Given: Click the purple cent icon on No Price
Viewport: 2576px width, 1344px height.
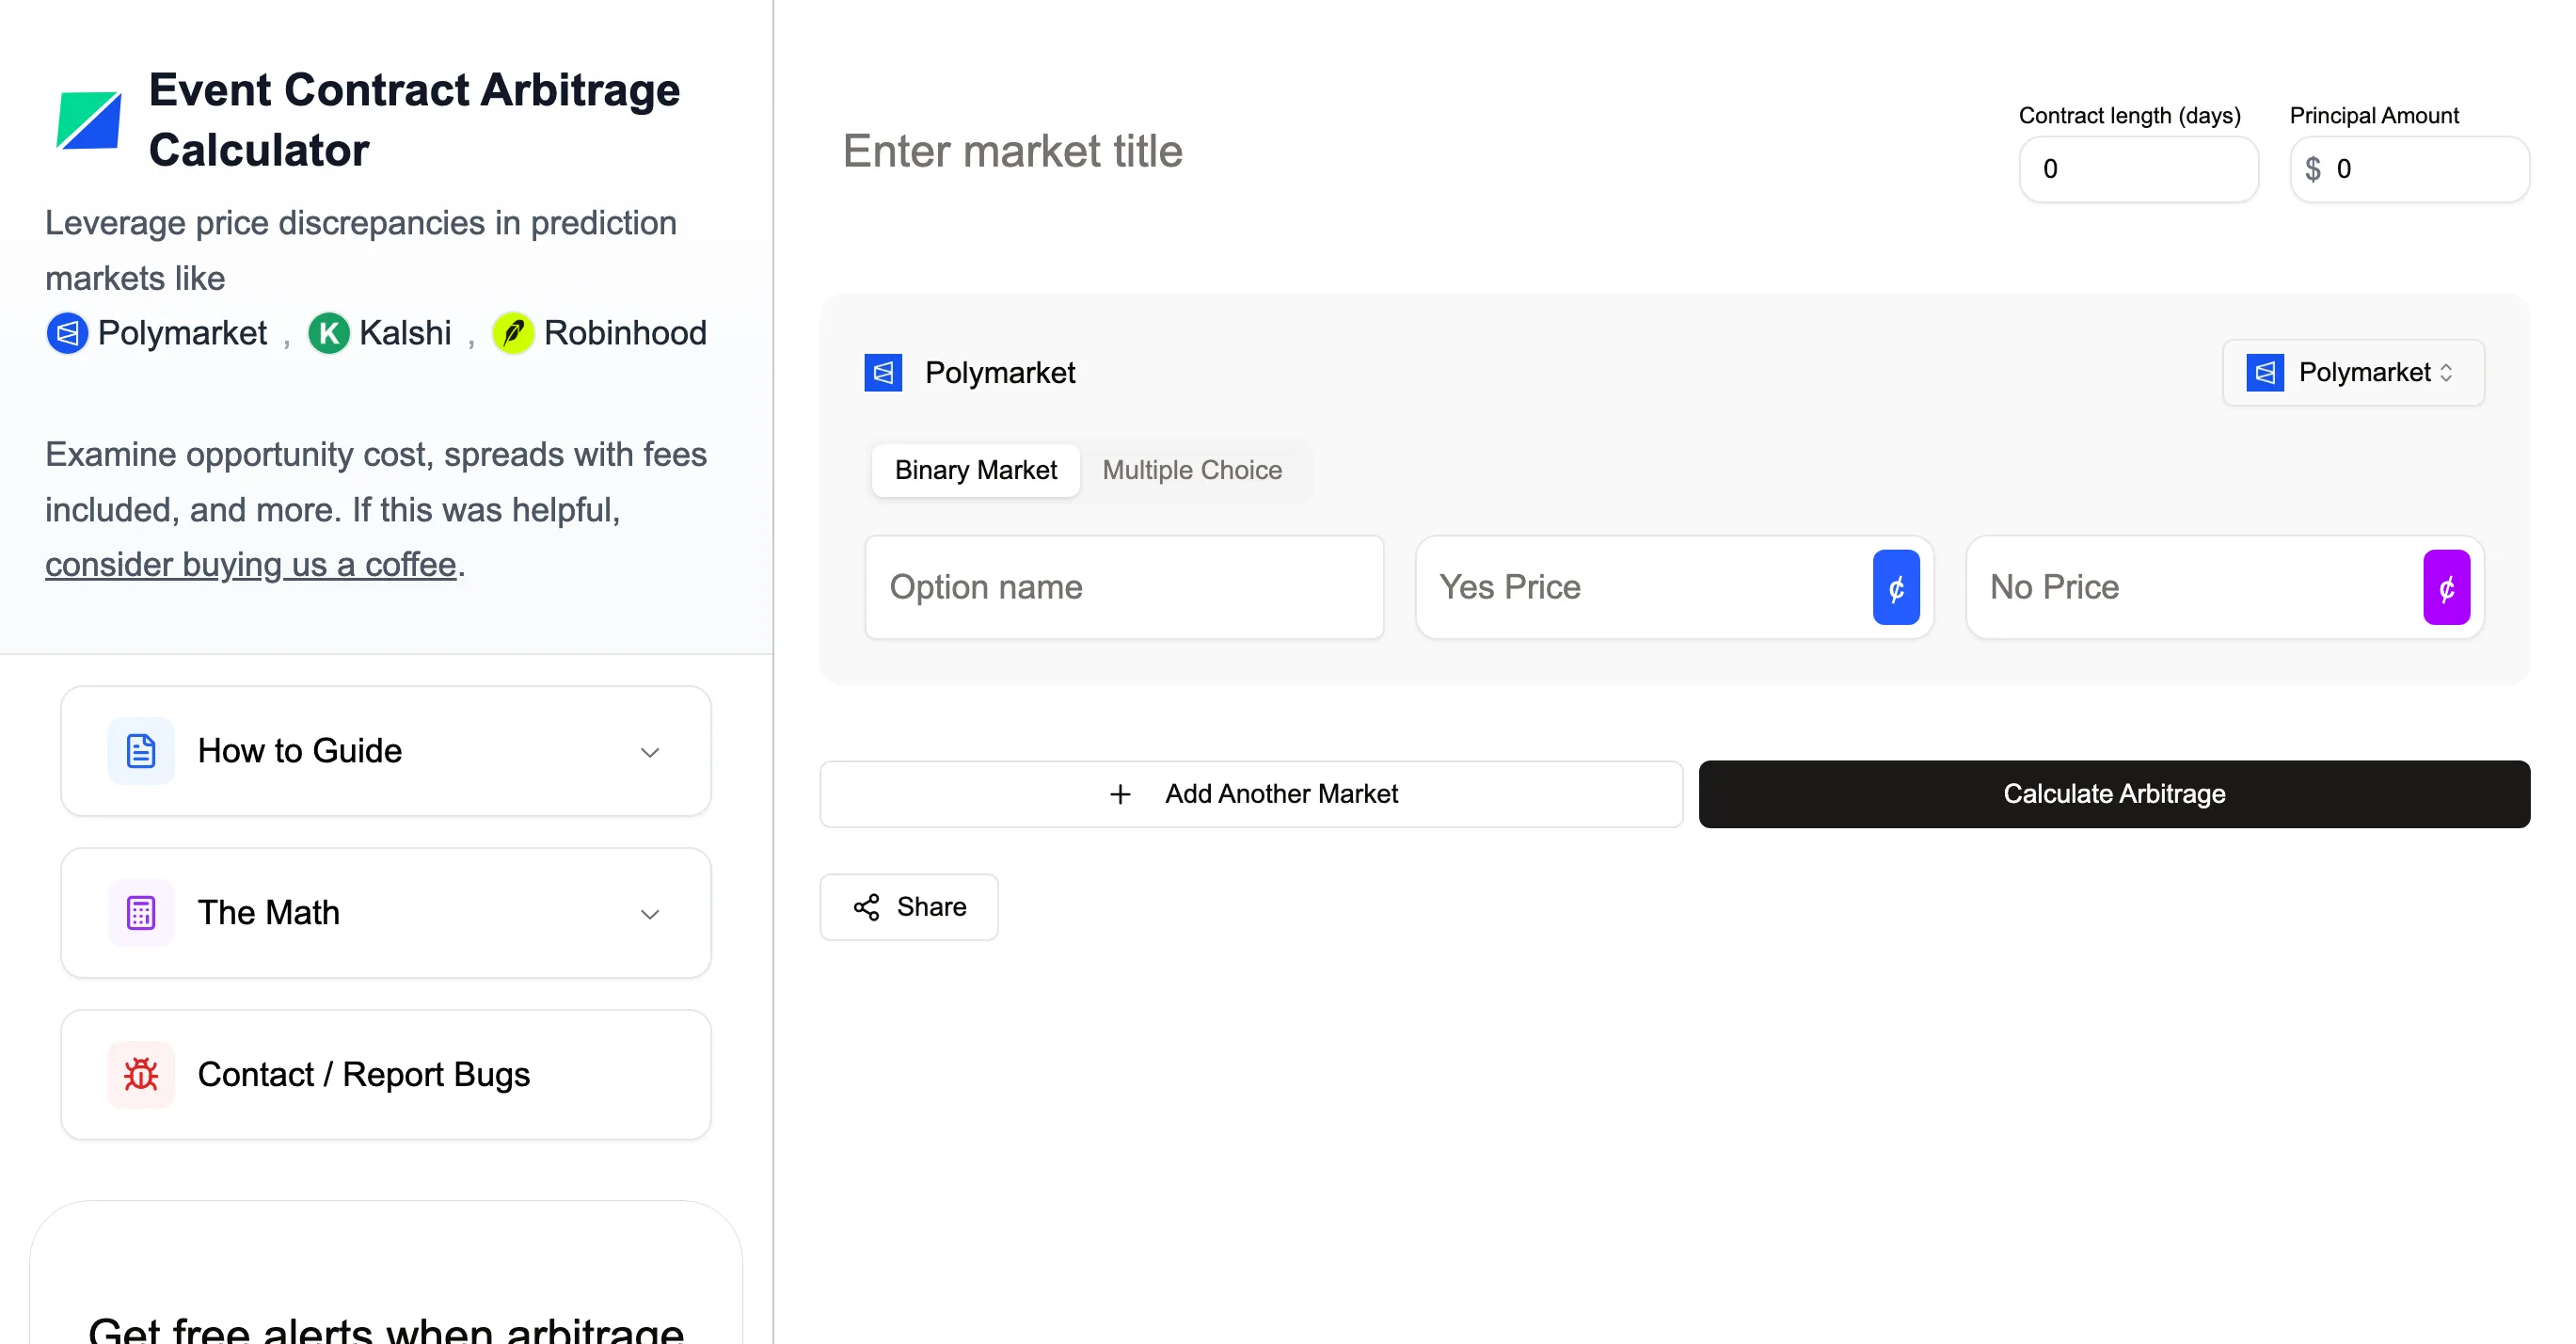Looking at the screenshot, I should [2446, 587].
